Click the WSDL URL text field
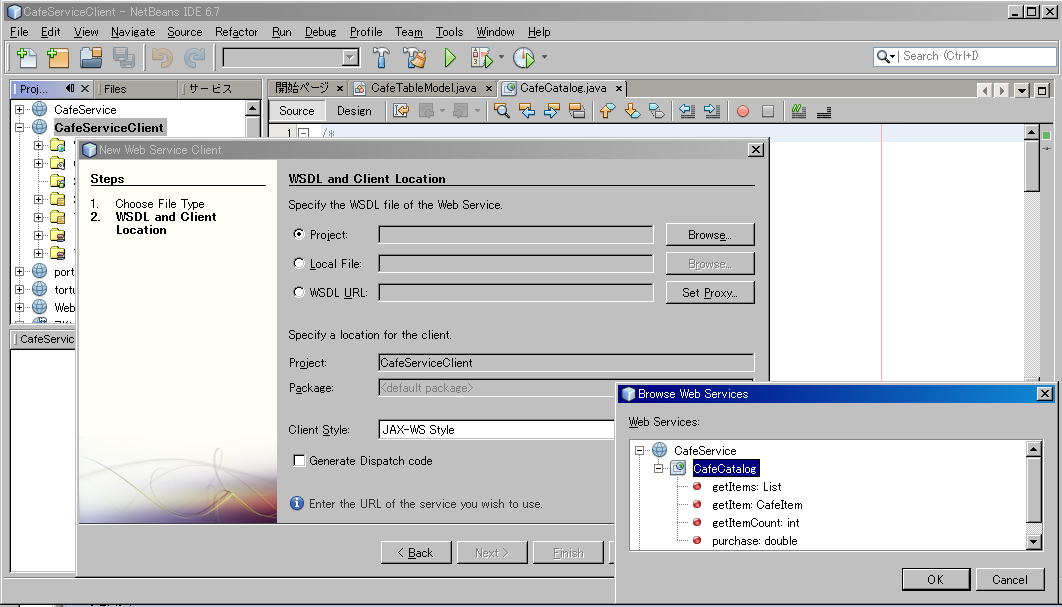 tap(515, 293)
